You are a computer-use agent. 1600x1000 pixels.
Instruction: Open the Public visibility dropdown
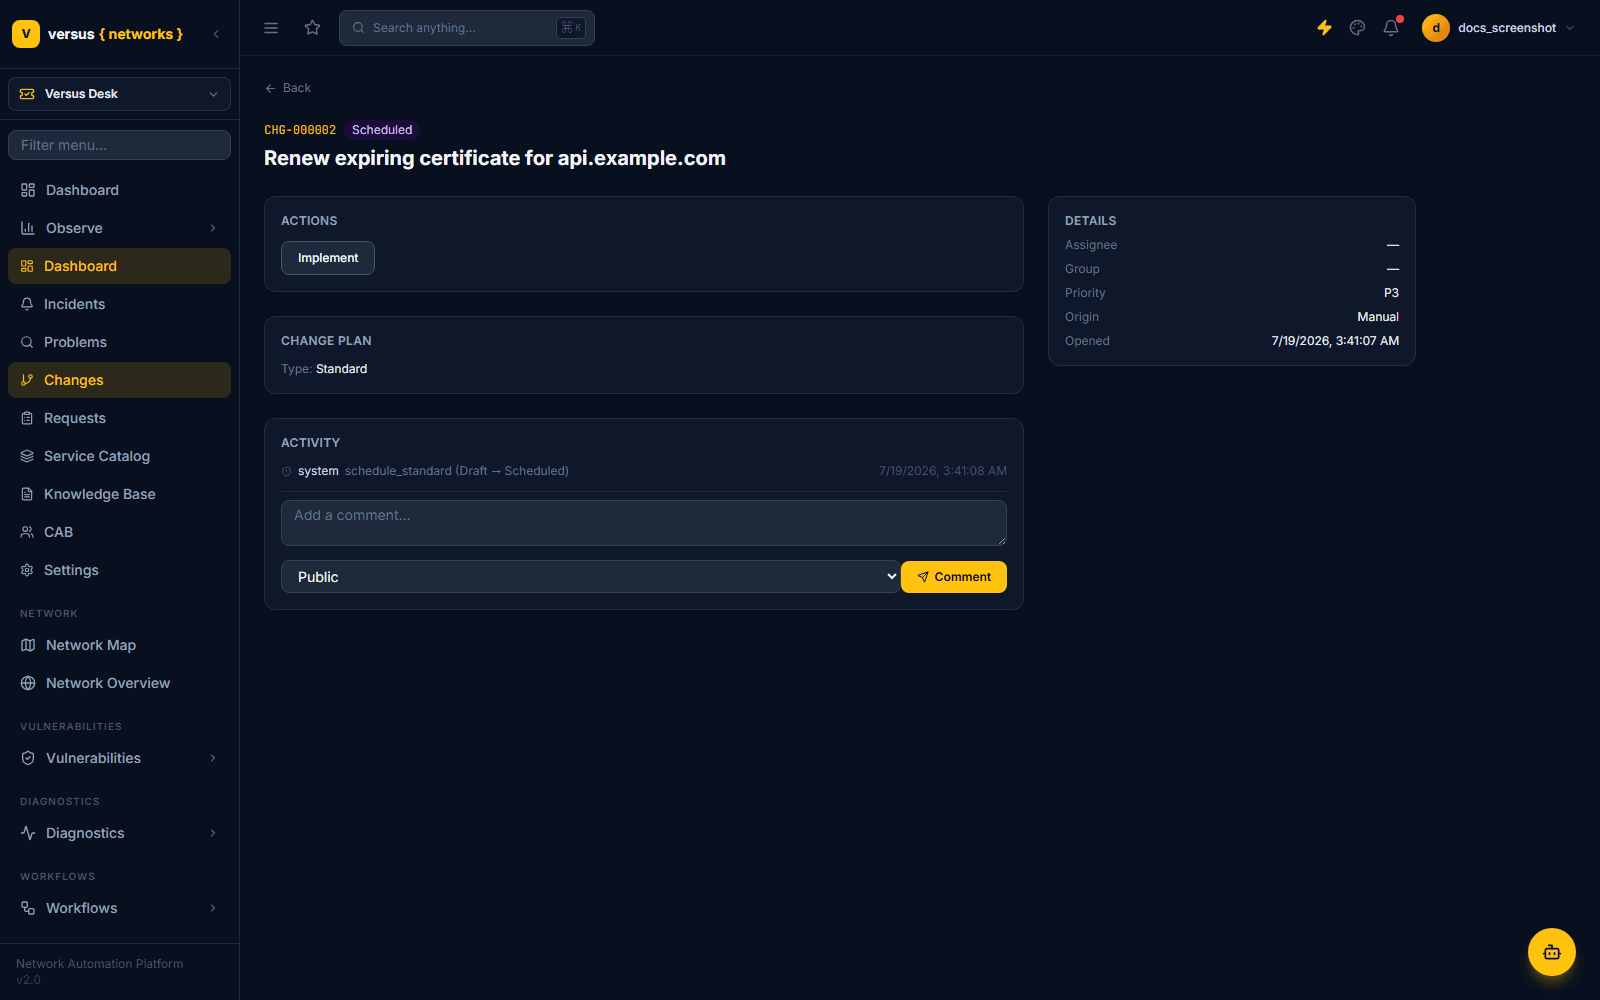click(591, 577)
